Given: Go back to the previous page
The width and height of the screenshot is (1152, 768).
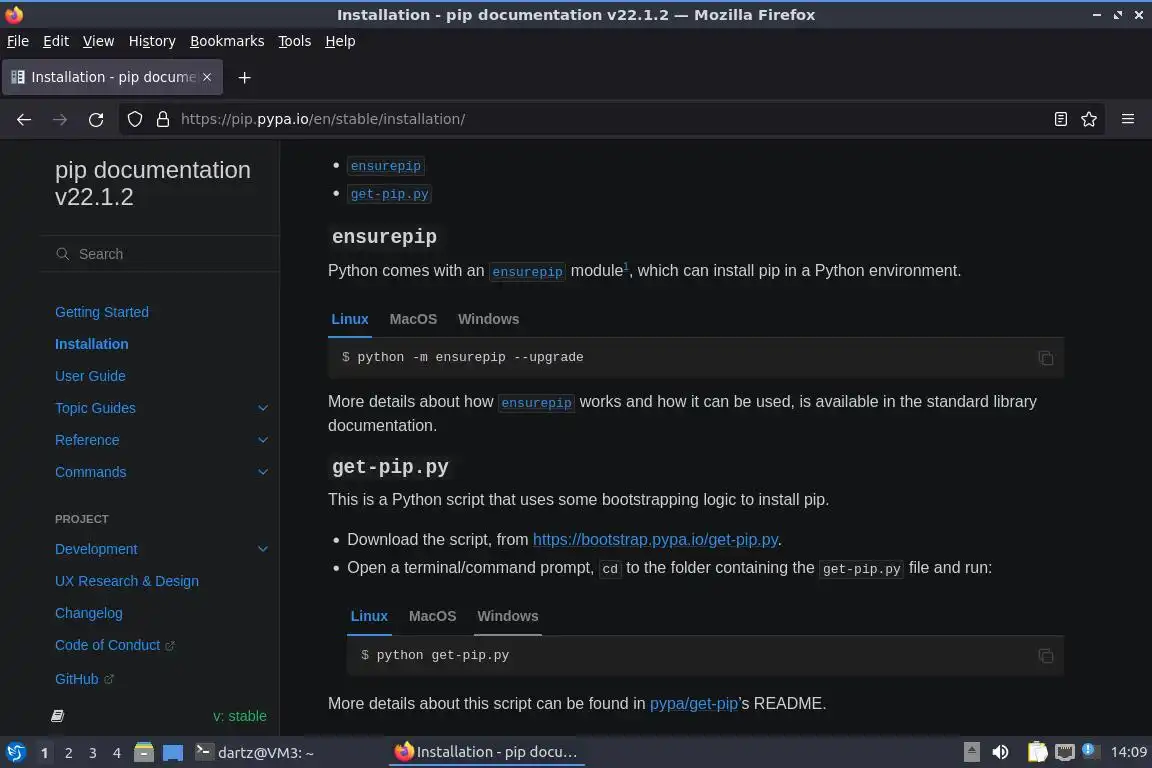Looking at the screenshot, I should [x=24, y=119].
